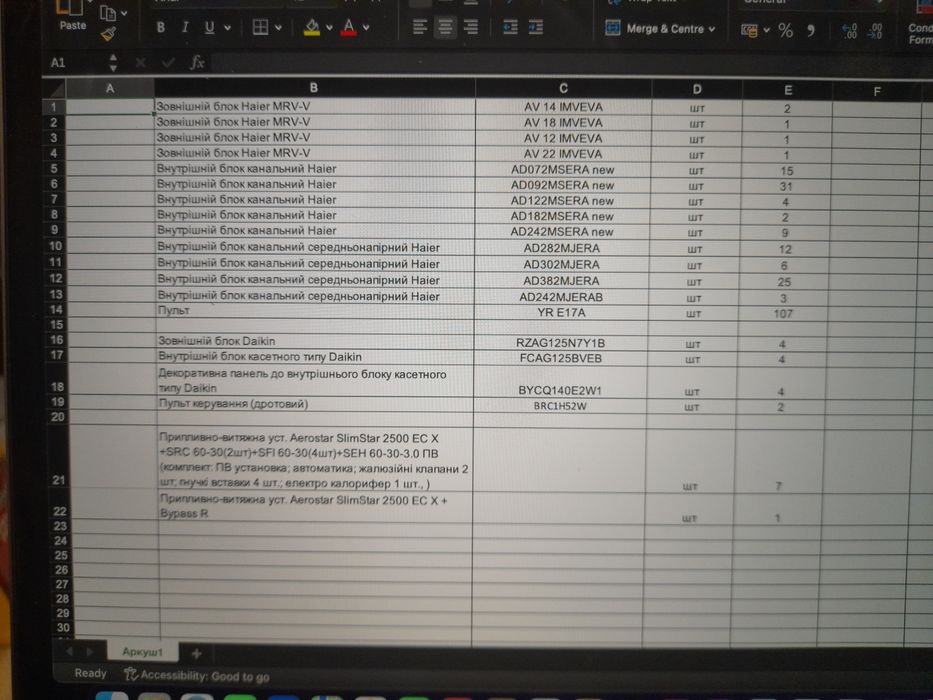Image resolution: width=933 pixels, height=700 pixels.
Task: Open the fill colour dropdown arrow
Action: point(329,28)
